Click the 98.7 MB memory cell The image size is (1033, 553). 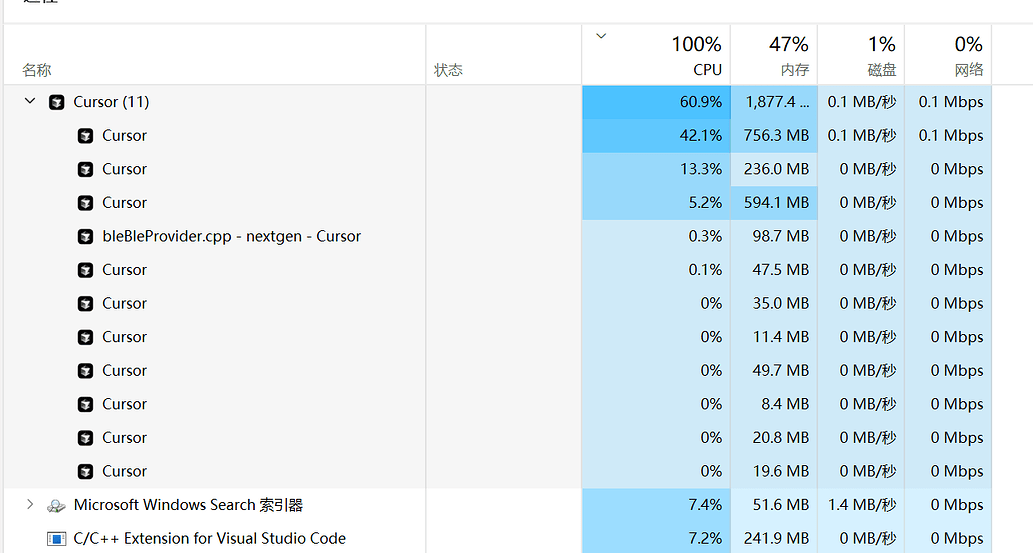pos(774,237)
